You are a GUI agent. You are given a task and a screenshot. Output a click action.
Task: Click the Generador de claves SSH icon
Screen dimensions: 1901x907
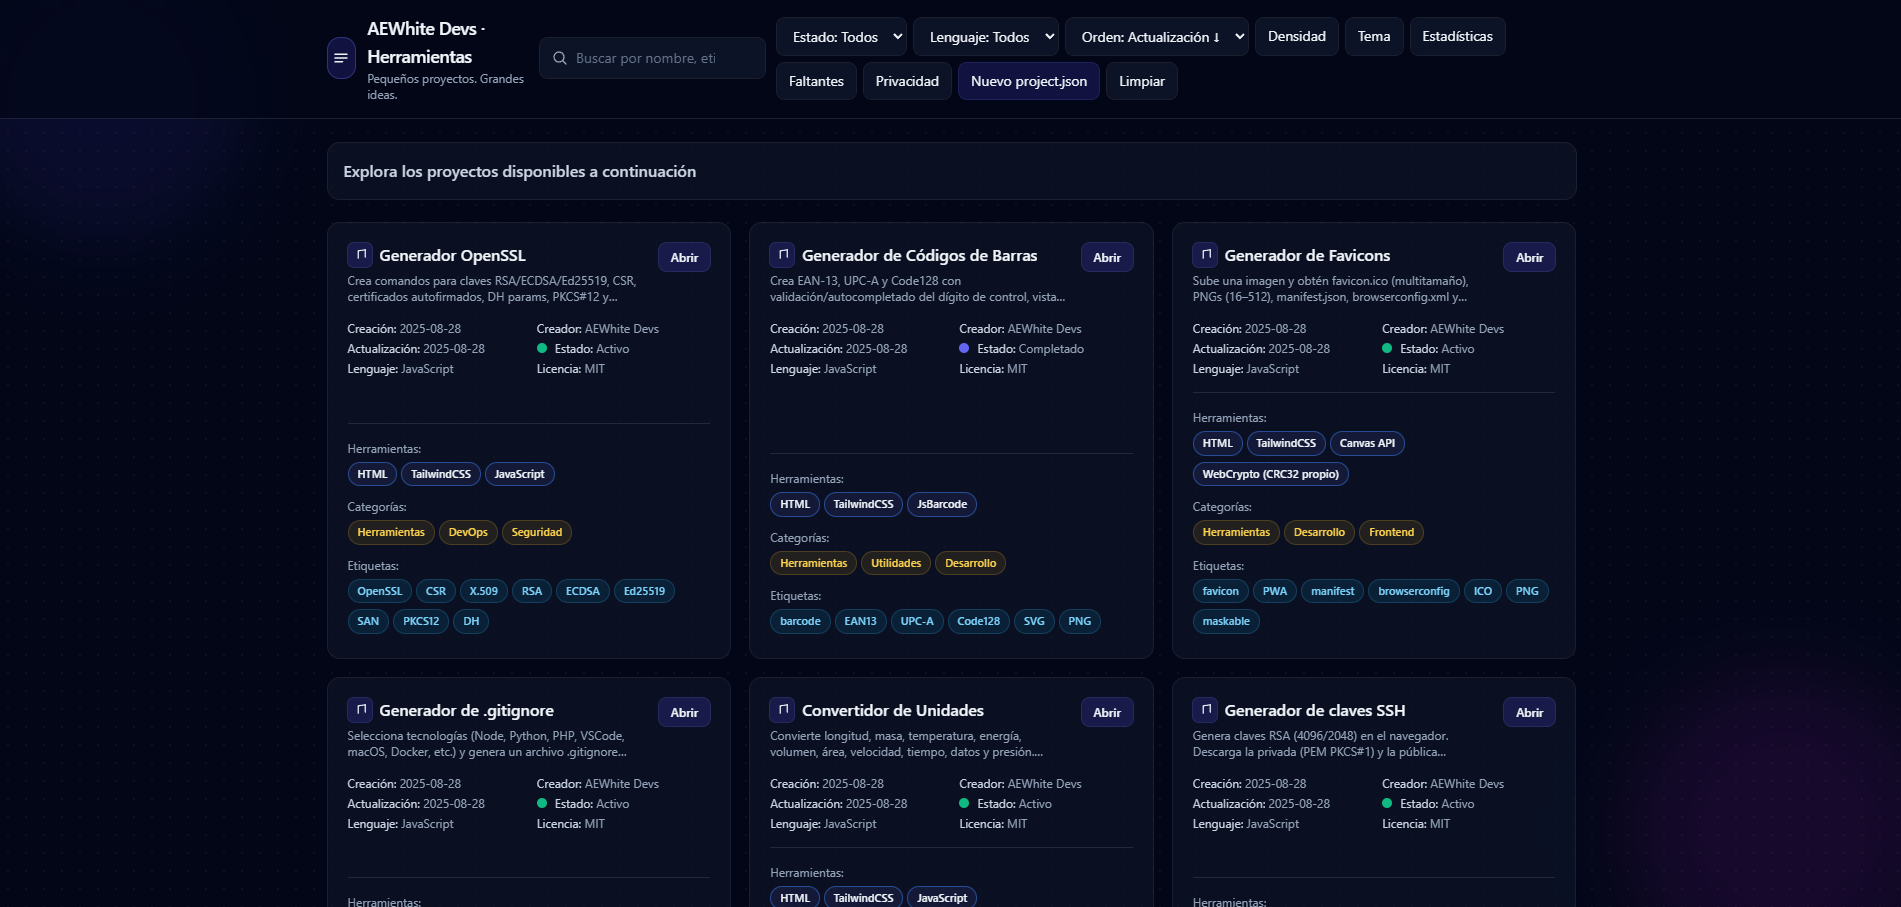[x=1205, y=710]
